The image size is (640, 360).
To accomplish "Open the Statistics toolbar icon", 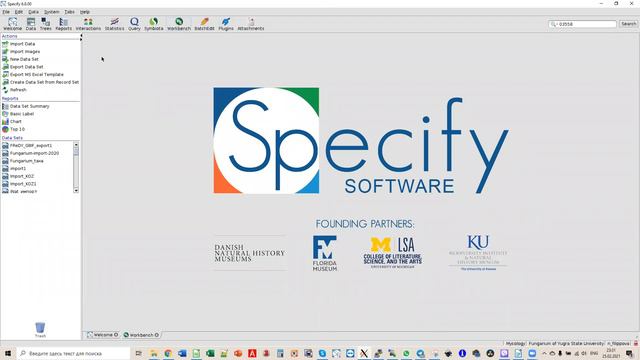I will [x=115, y=24].
